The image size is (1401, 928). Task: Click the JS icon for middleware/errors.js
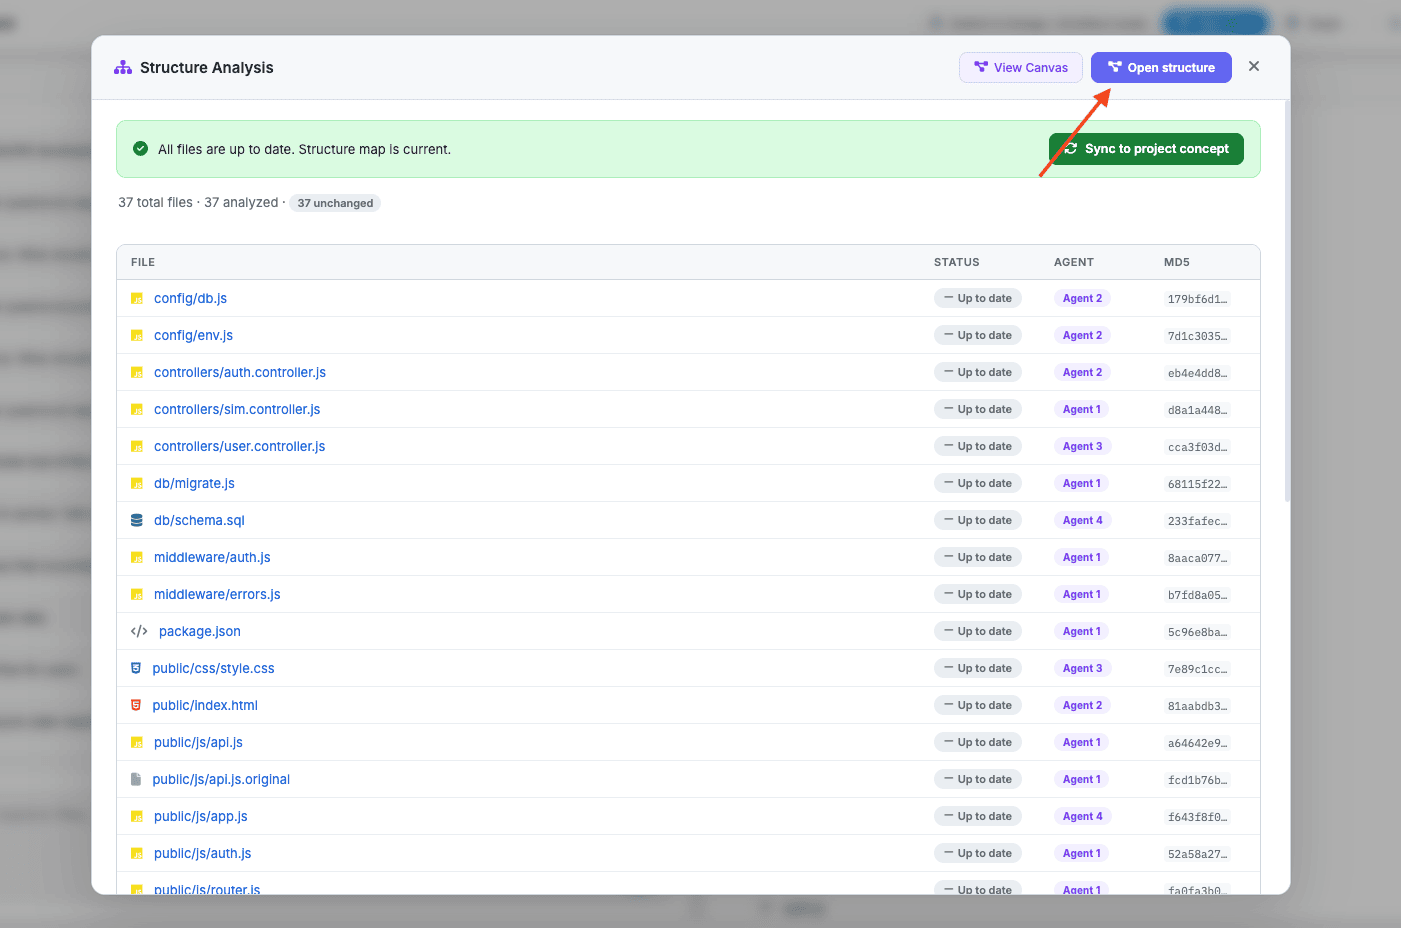137,595
